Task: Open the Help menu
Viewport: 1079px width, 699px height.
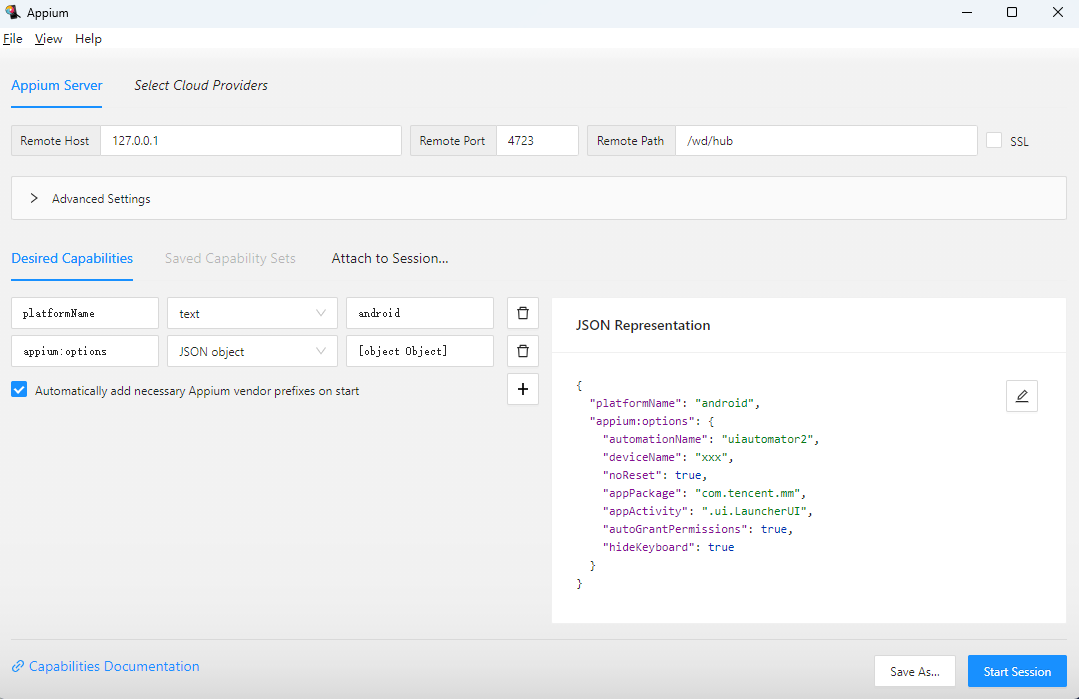Action: coord(88,39)
